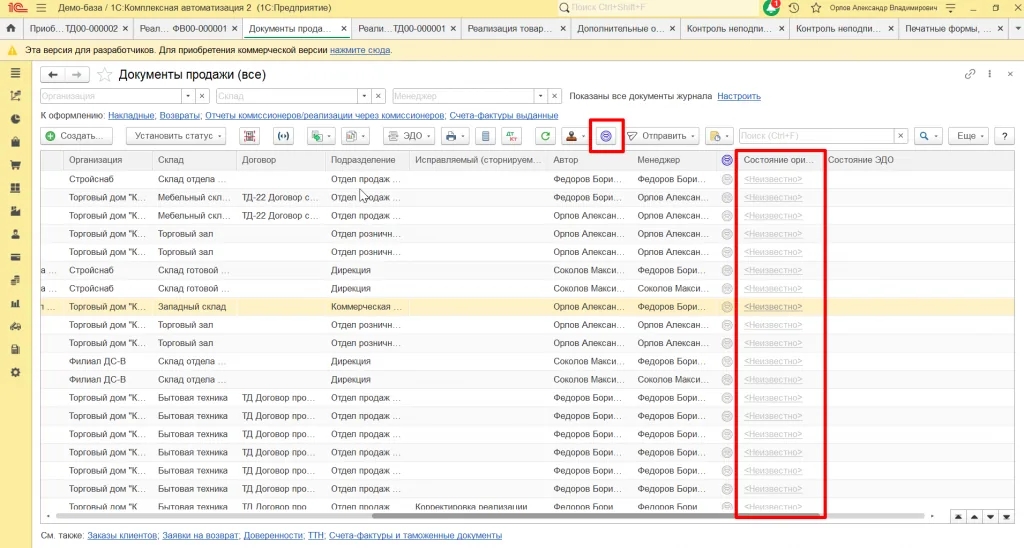Open the administration gear sidebar section
This screenshot has height=548, width=1024.
pos(15,372)
